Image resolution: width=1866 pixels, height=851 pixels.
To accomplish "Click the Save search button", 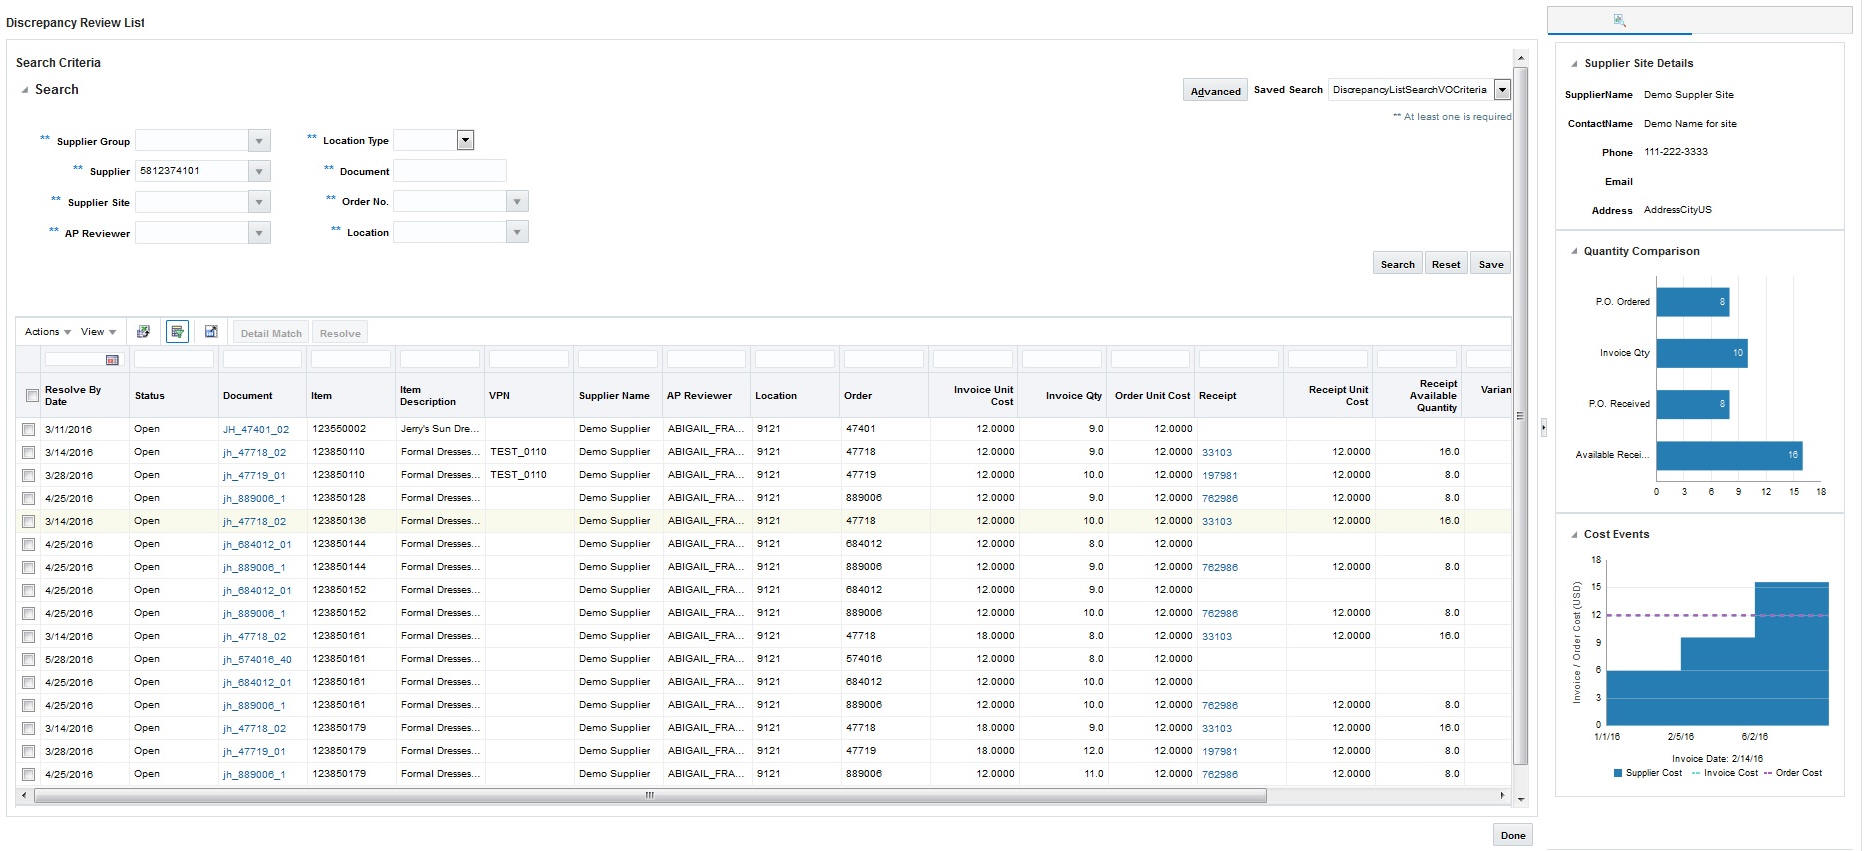I will pos(1491,264).
